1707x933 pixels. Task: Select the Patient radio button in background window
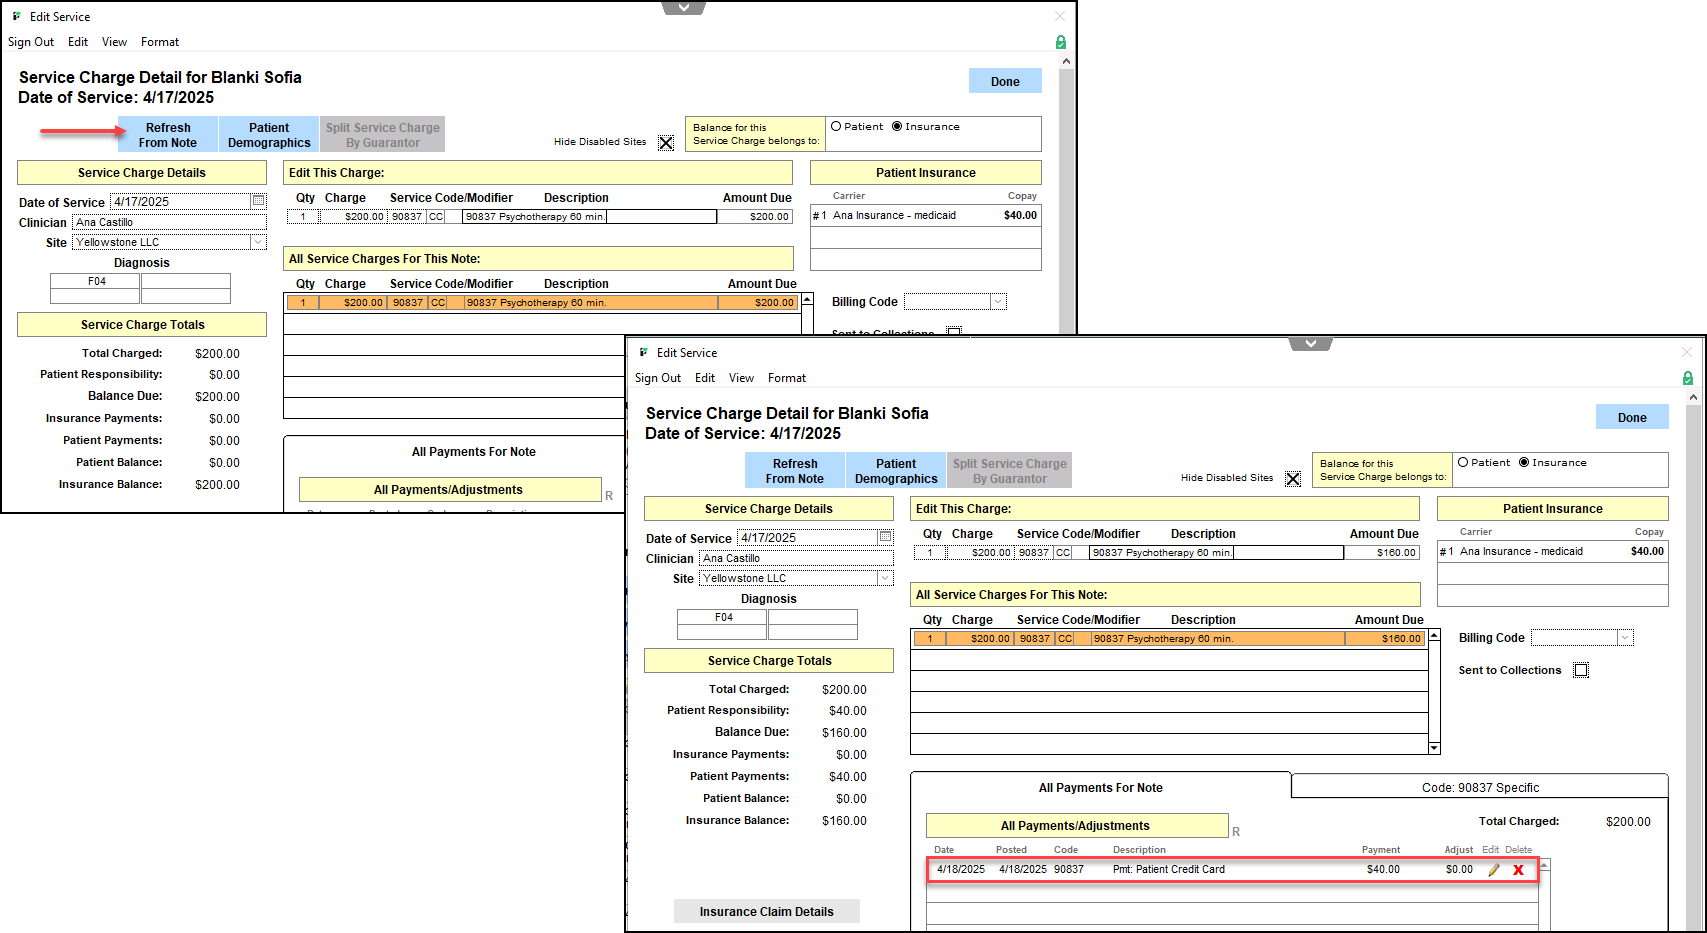pos(836,127)
